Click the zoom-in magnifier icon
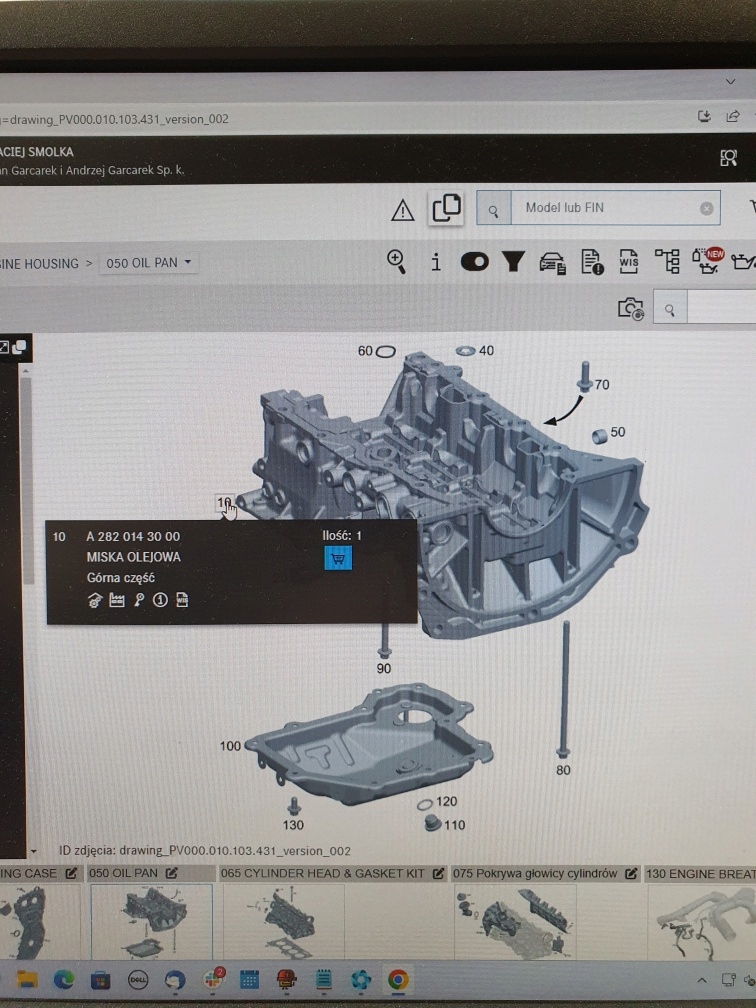Viewport: 756px width, 1008px height. pyautogui.click(x=397, y=261)
